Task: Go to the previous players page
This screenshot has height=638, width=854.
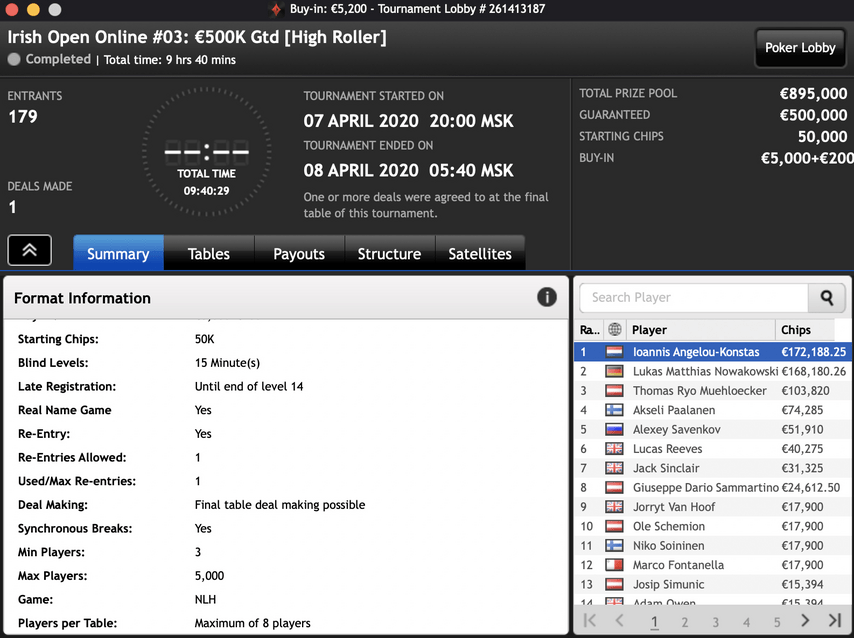Action: 619,621
